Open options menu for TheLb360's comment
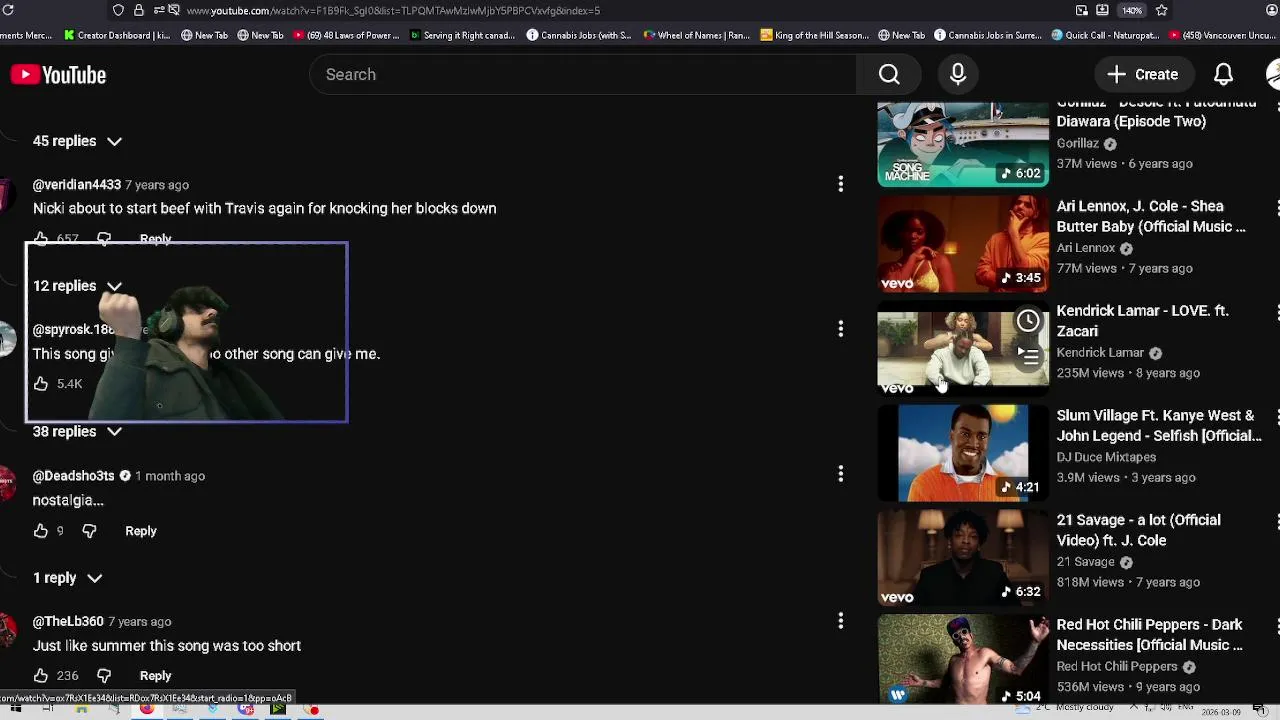The height and width of the screenshot is (720, 1280). click(x=841, y=620)
